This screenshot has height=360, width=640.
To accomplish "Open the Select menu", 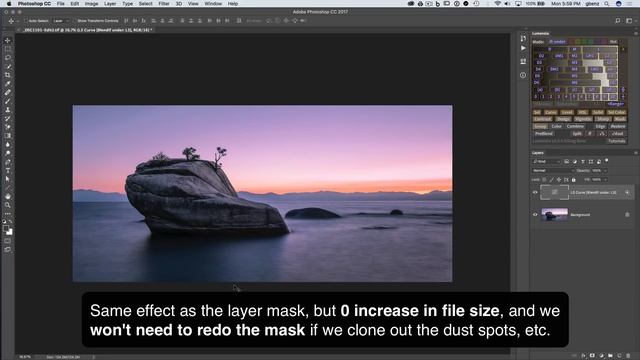I will pyautogui.click(x=145, y=4).
